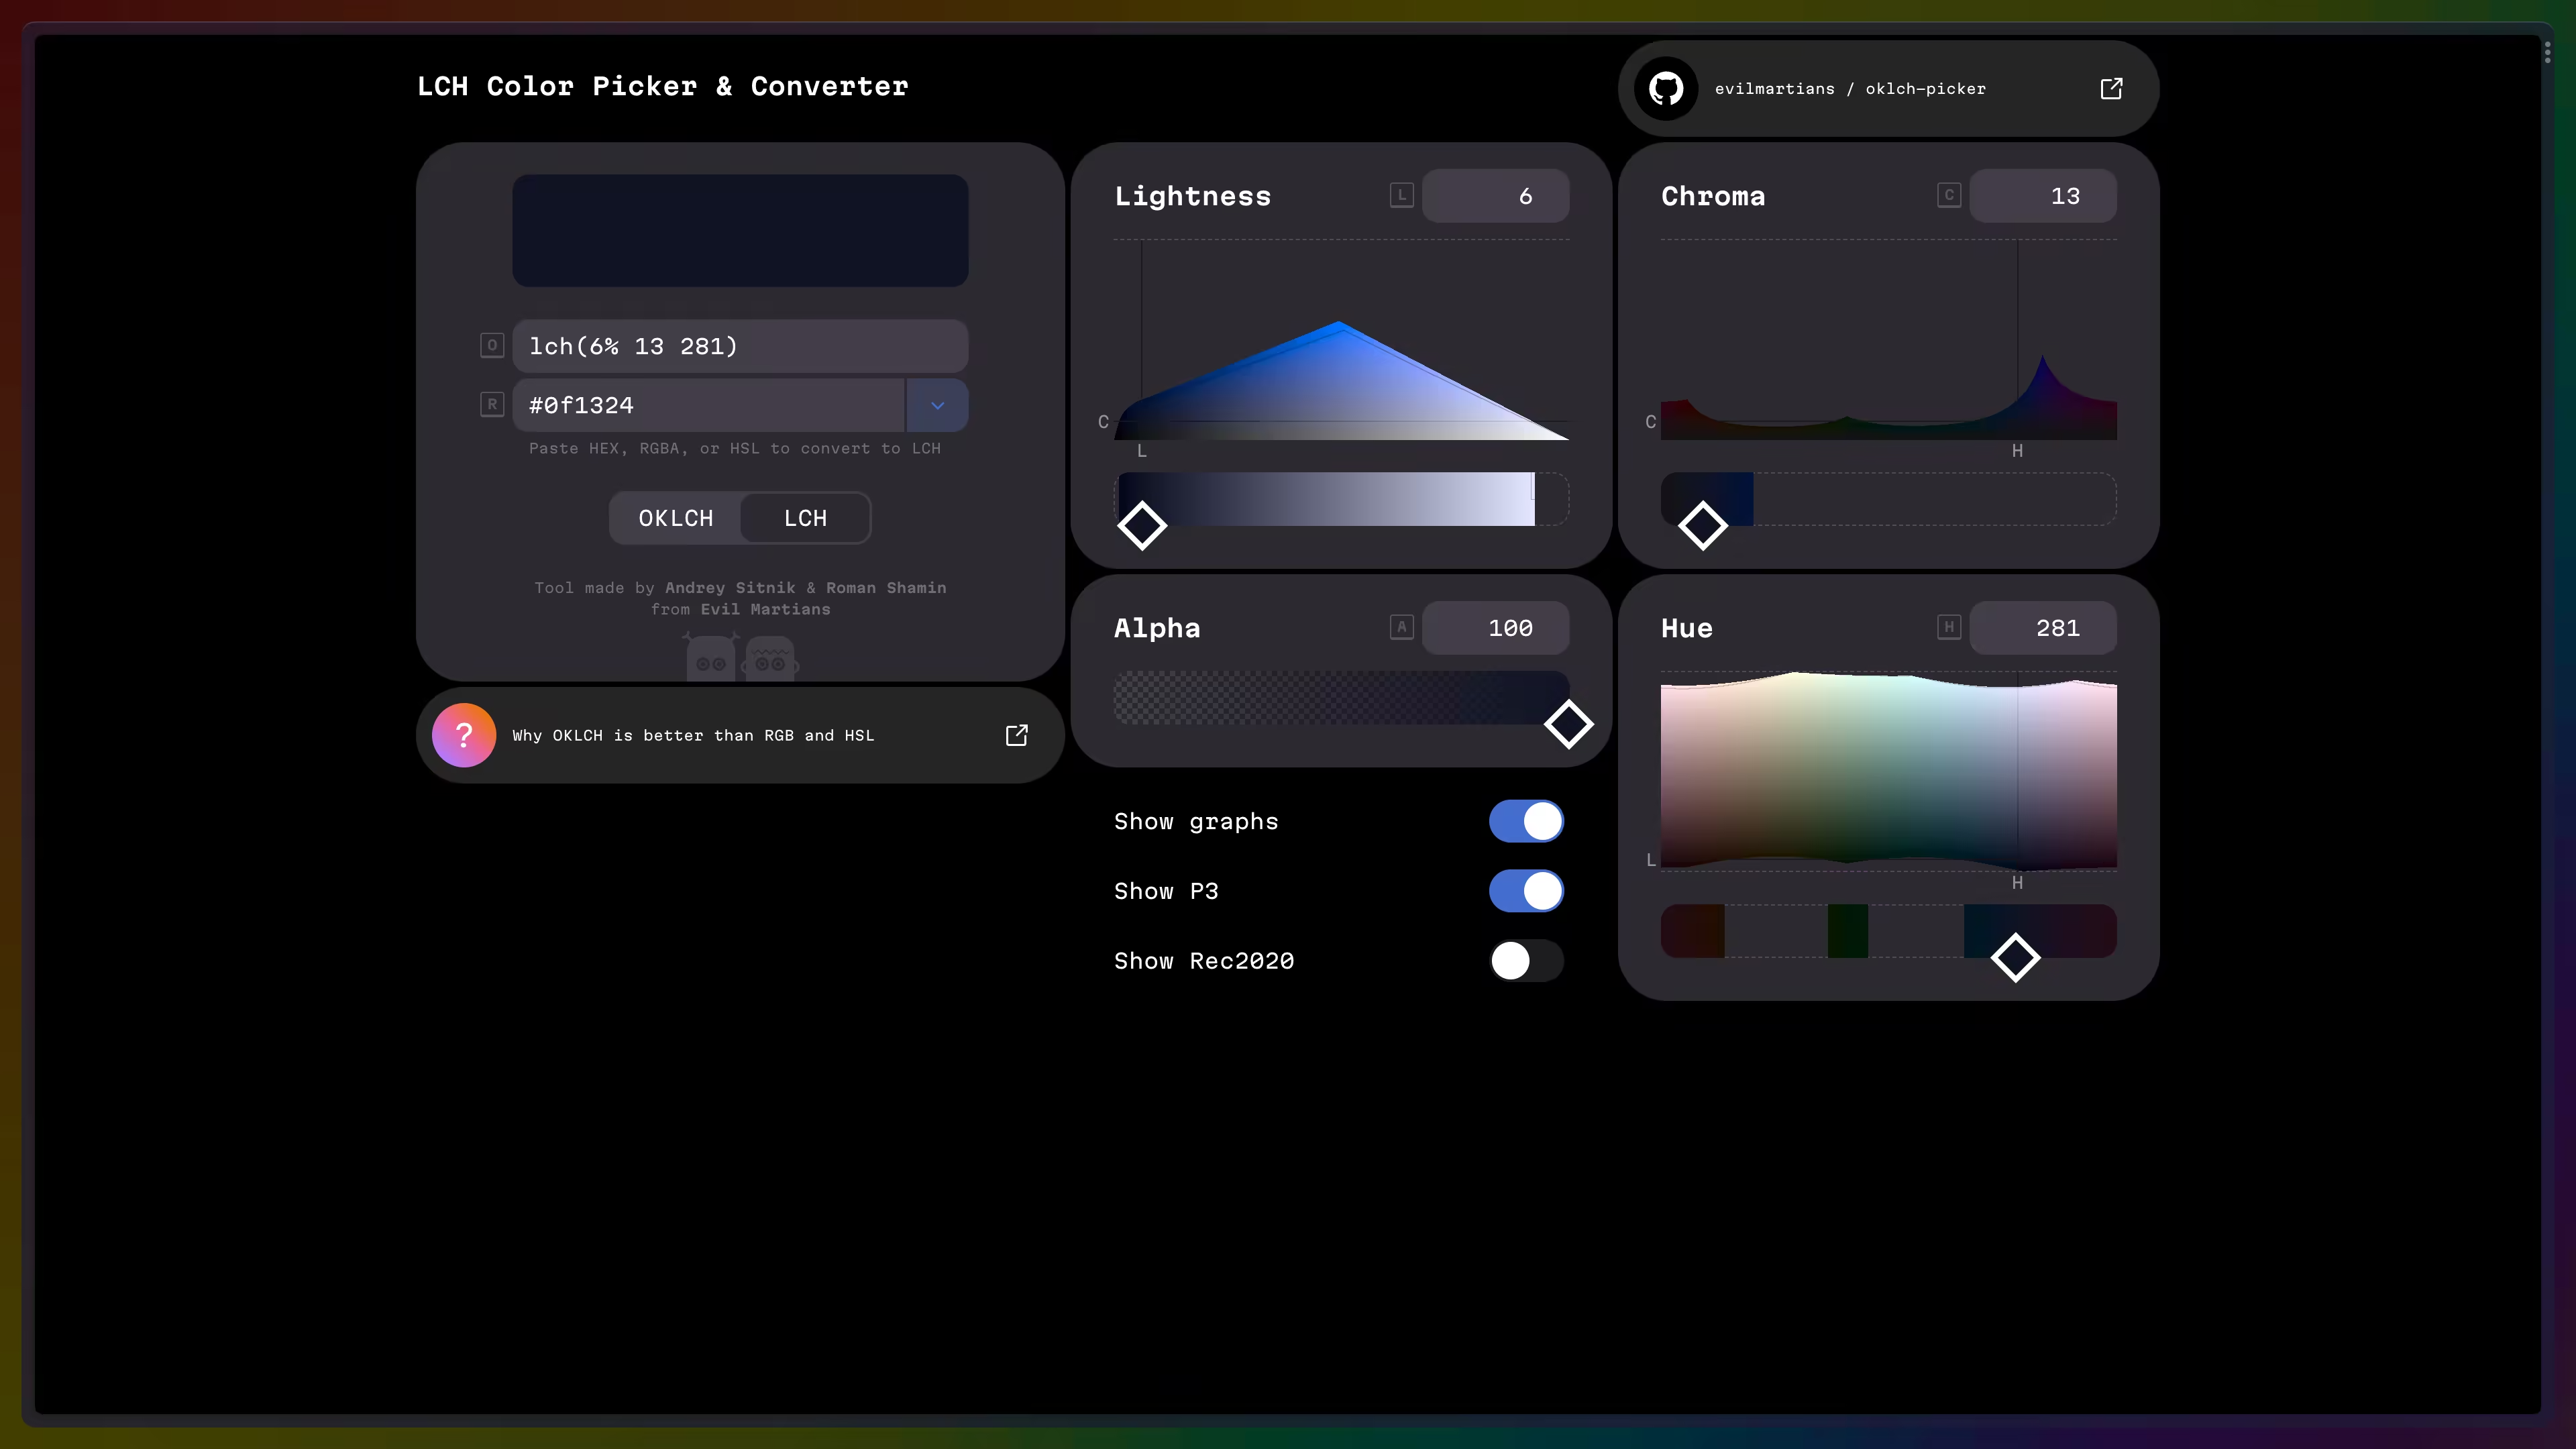The image size is (2576, 1449).
Task: Open Roman Shamin author link
Action: [886, 588]
